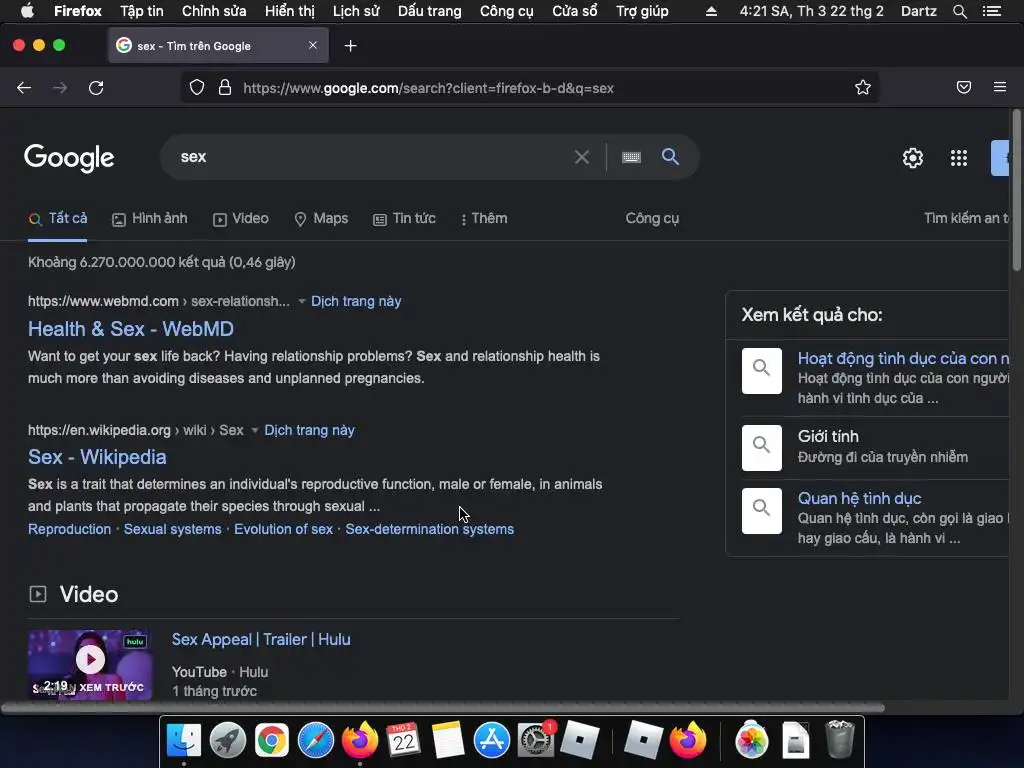Switch to Tin tức news tab
Image resolution: width=1024 pixels, height=768 pixels.
404,219
